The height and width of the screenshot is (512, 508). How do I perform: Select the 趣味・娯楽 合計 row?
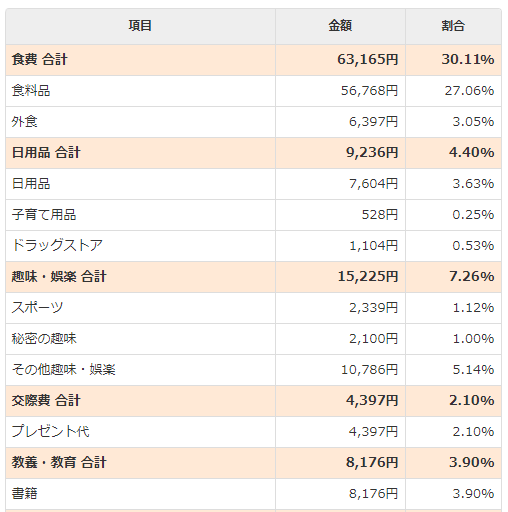click(253, 277)
